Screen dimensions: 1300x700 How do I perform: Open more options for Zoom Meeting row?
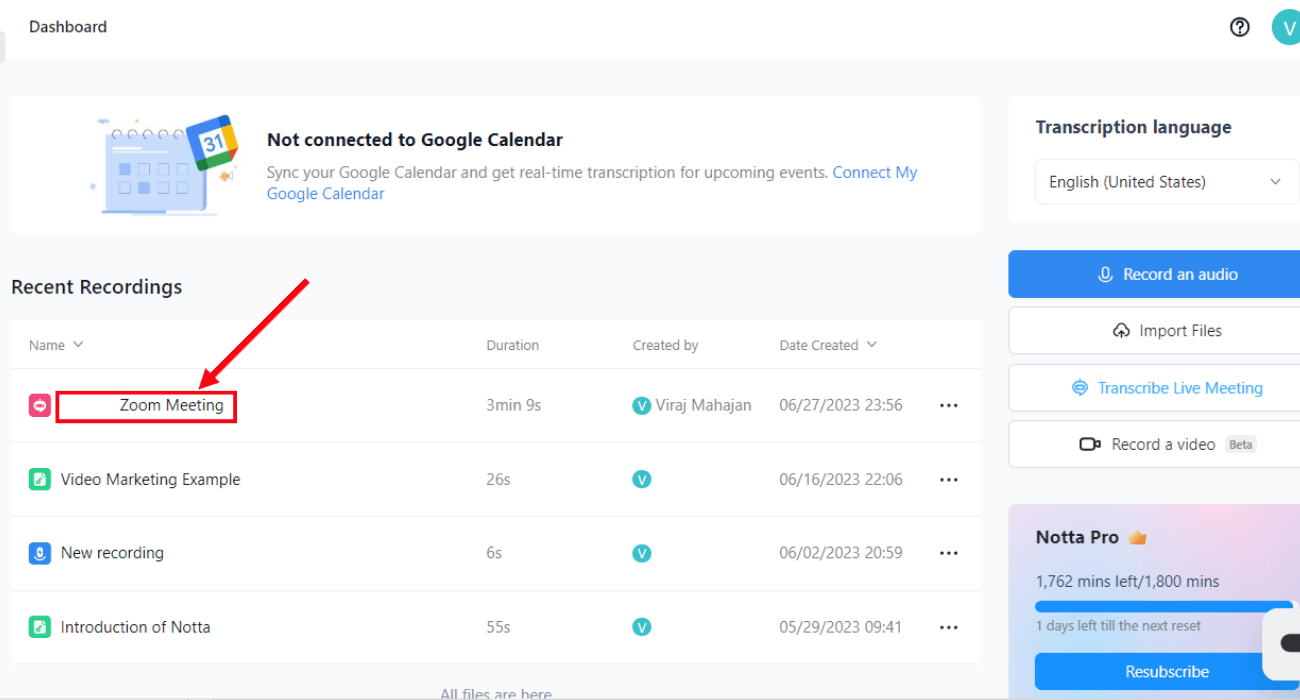pyautogui.click(x=949, y=405)
